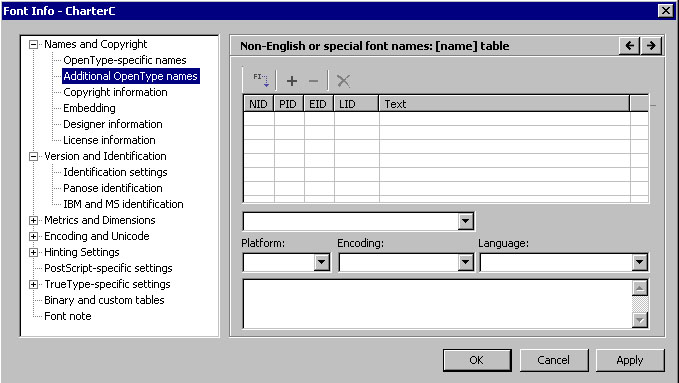Click the X clear all records icon
Image resolution: width=679 pixels, height=383 pixels.
pos(343,81)
